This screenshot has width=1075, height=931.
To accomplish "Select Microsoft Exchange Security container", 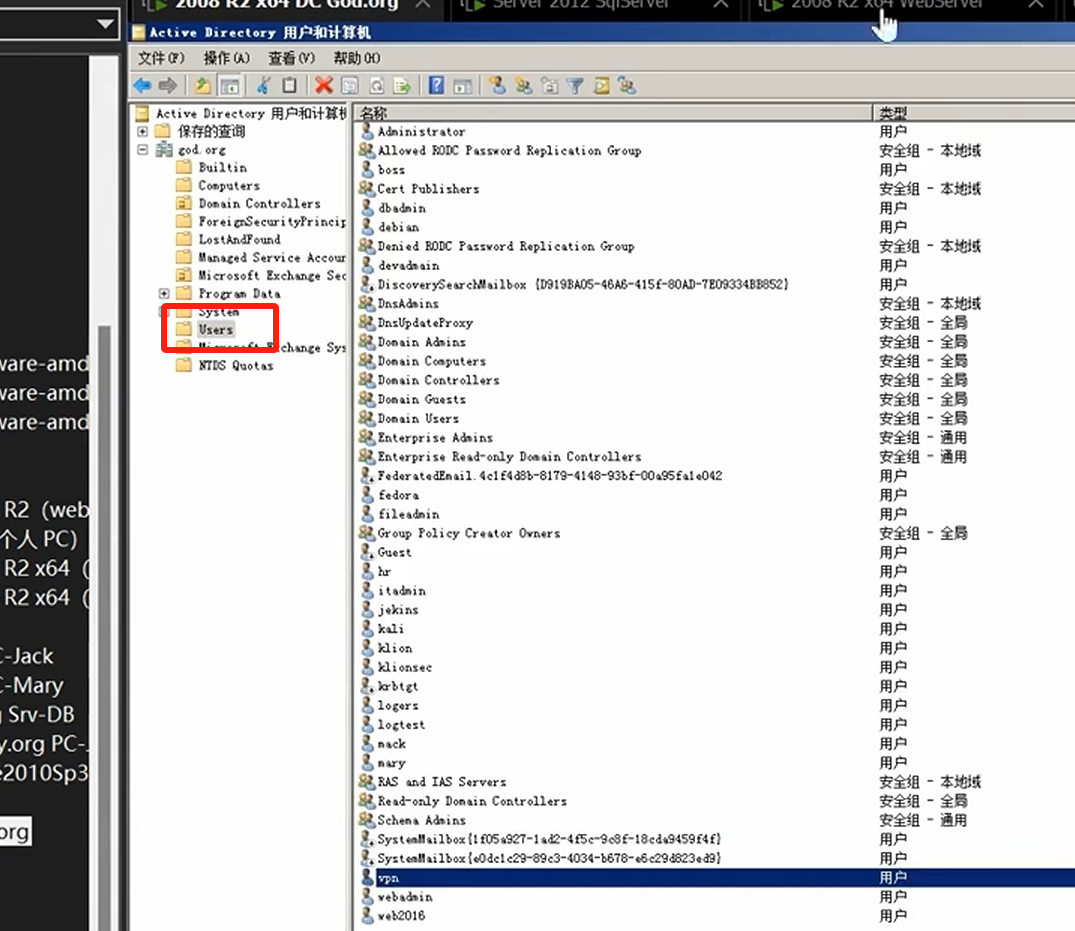I will click(x=272, y=275).
